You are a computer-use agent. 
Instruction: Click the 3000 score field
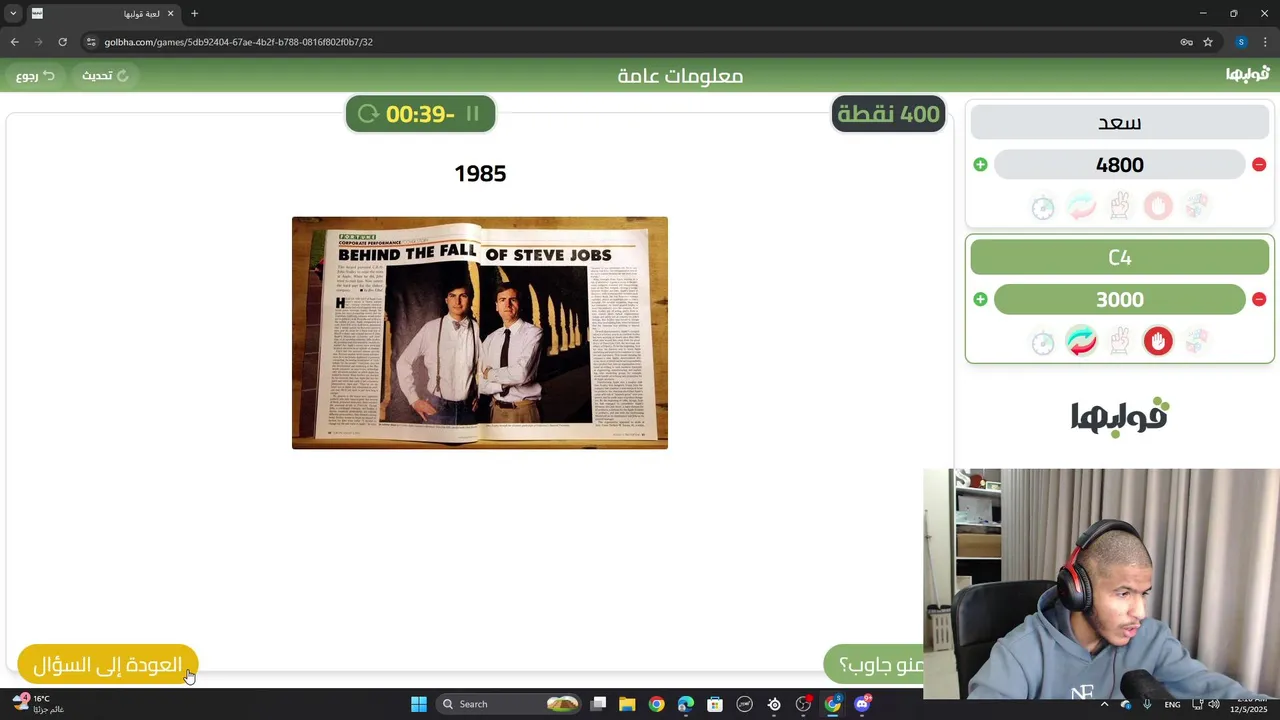point(1120,299)
